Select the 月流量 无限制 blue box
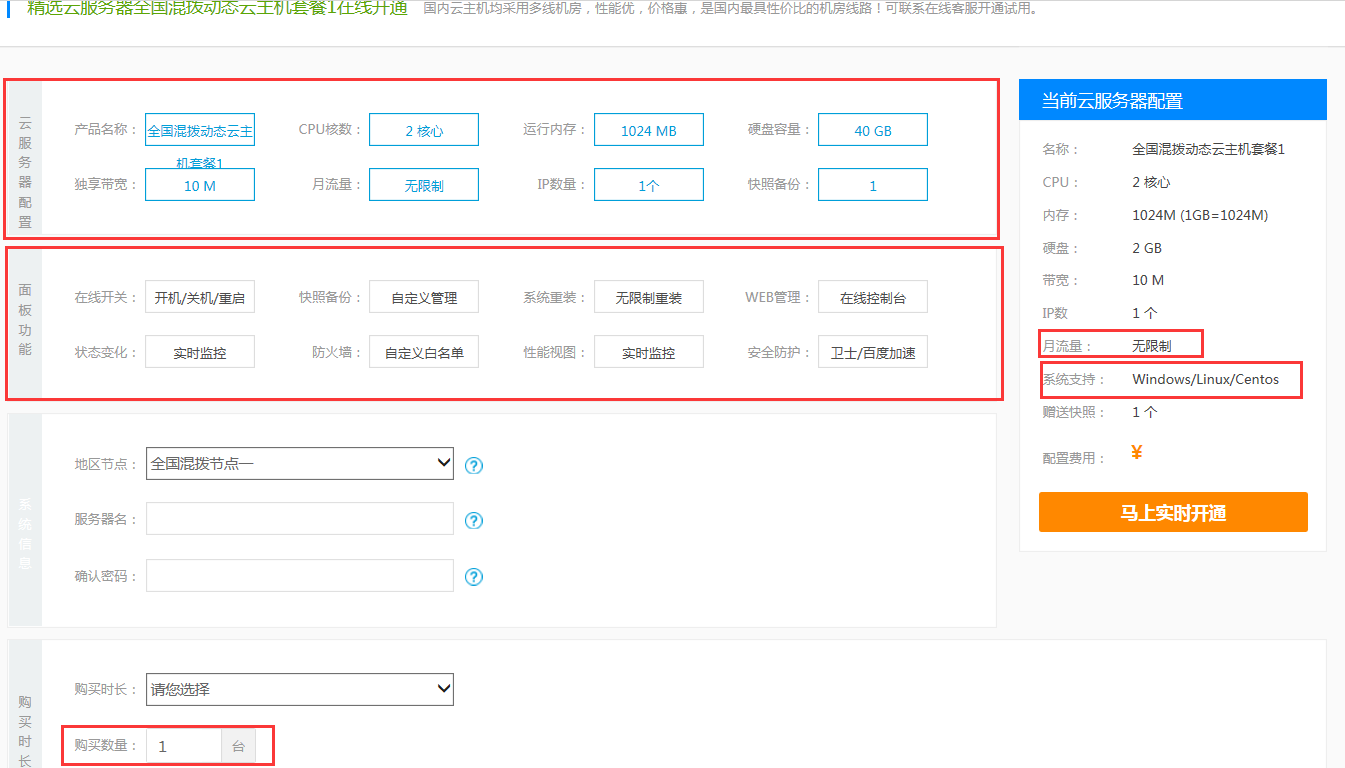Viewport: 1345px width, 768px height. click(424, 185)
